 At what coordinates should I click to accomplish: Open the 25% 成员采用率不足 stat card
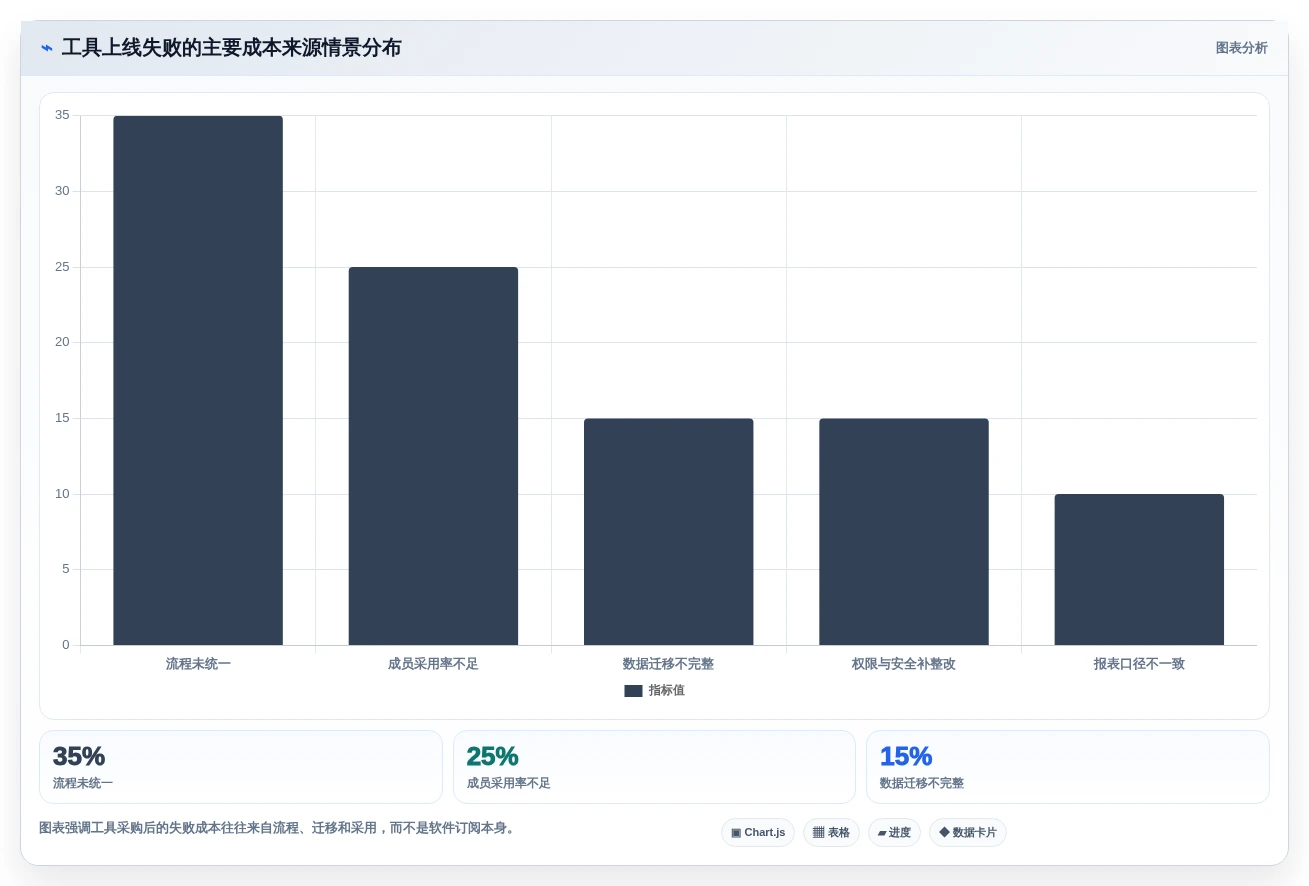coord(654,767)
